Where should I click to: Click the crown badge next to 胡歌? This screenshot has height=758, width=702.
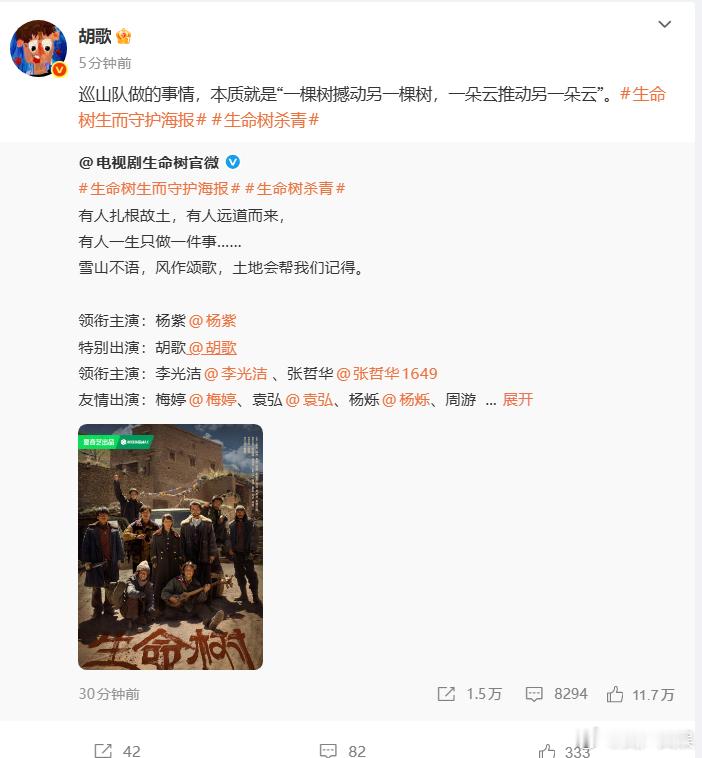(124, 36)
